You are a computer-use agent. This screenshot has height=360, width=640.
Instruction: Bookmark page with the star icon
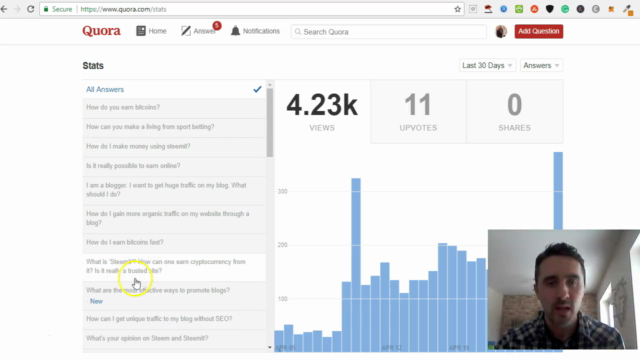[x=457, y=9]
